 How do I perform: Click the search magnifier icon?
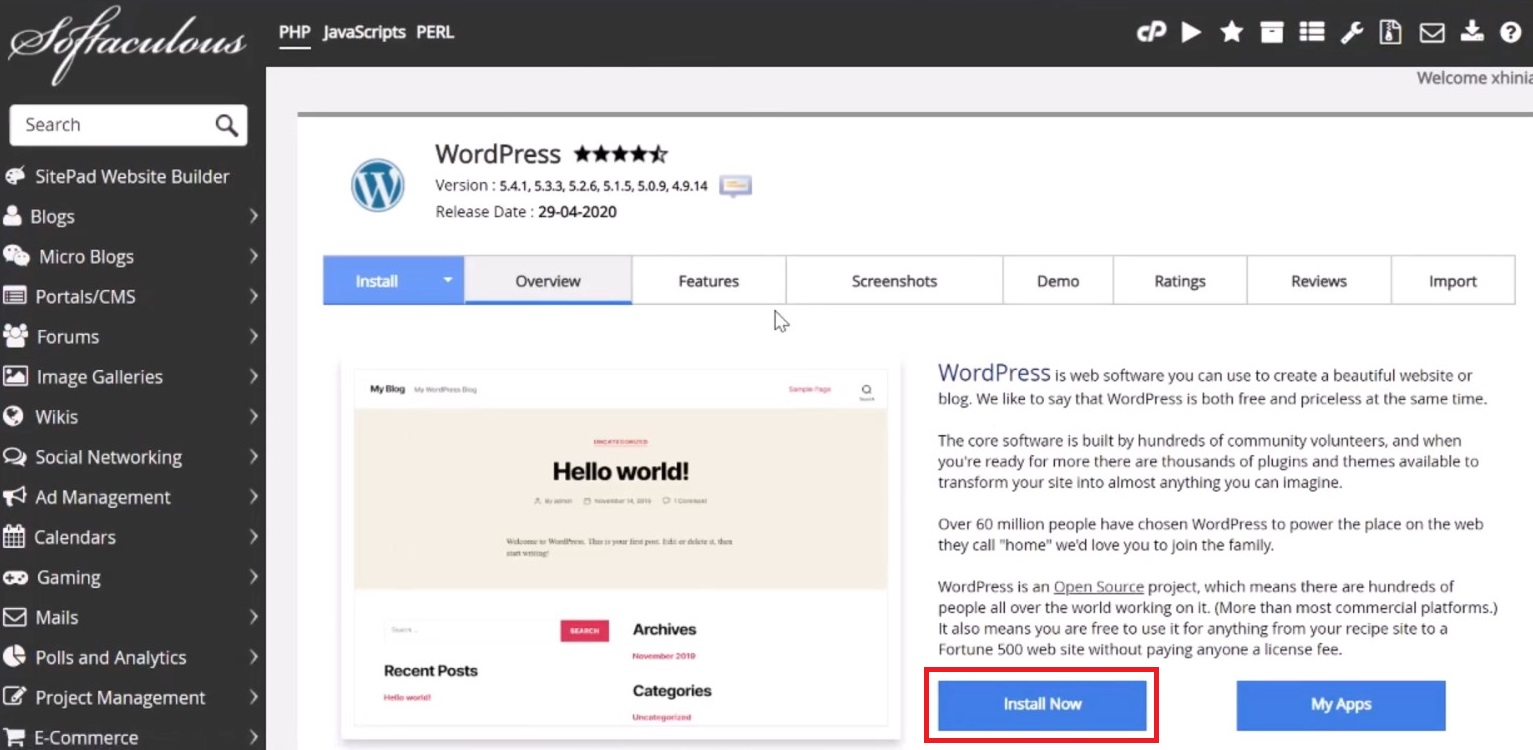pyautogui.click(x=227, y=125)
